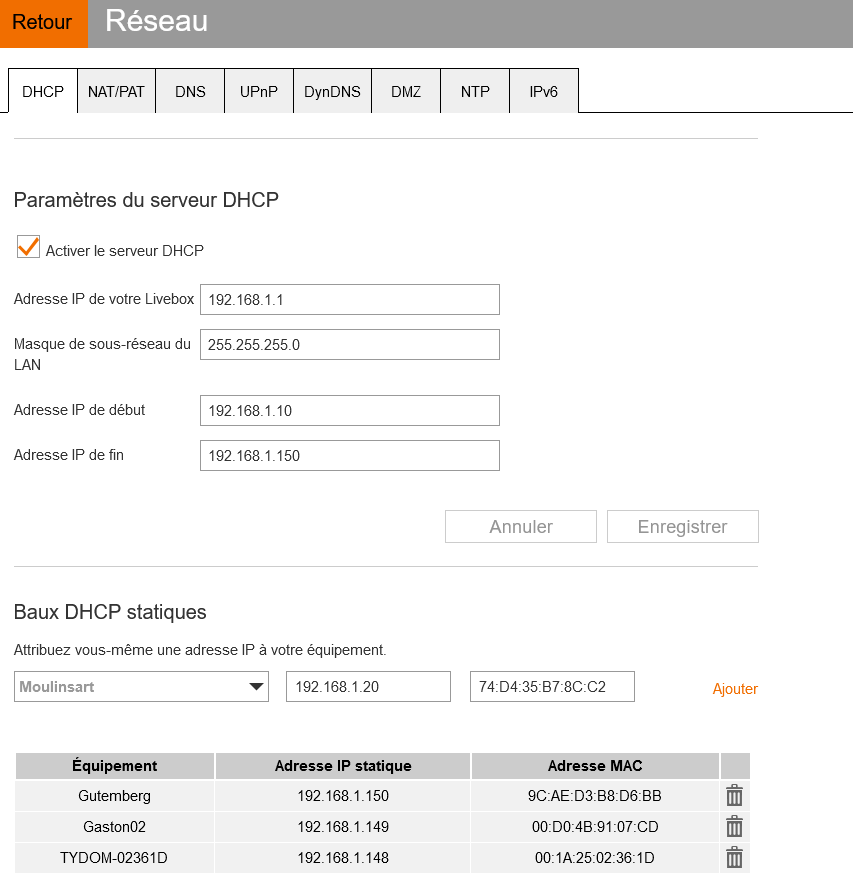Click Enregistrer to save DHCP settings

click(x=682, y=527)
